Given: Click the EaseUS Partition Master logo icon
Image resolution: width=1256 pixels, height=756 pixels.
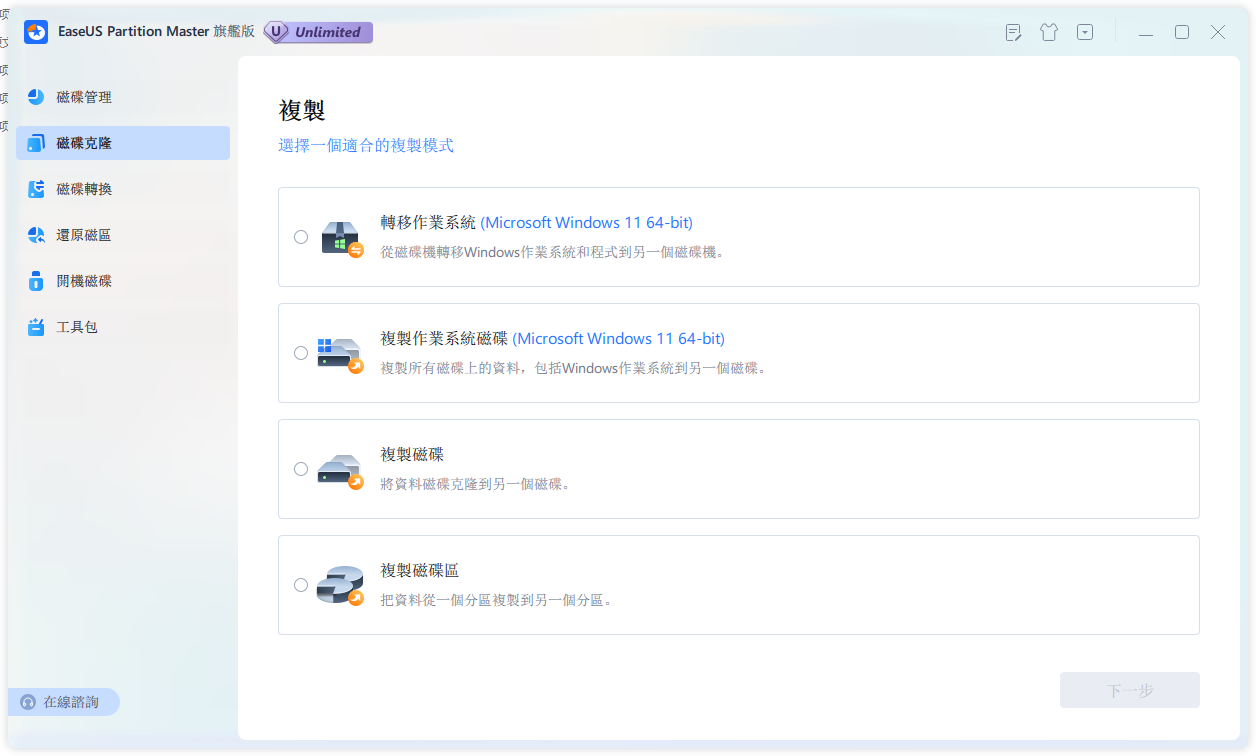Looking at the screenshot, I should tap(34, 32).
